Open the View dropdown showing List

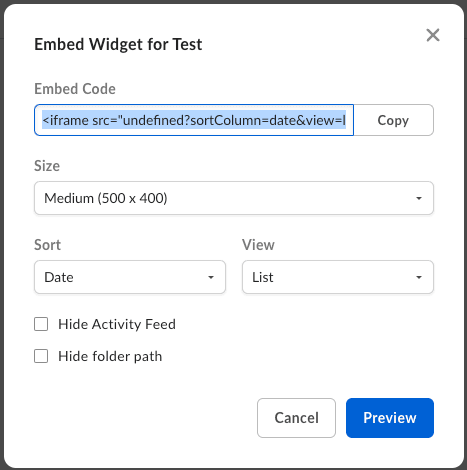[338, 277]
